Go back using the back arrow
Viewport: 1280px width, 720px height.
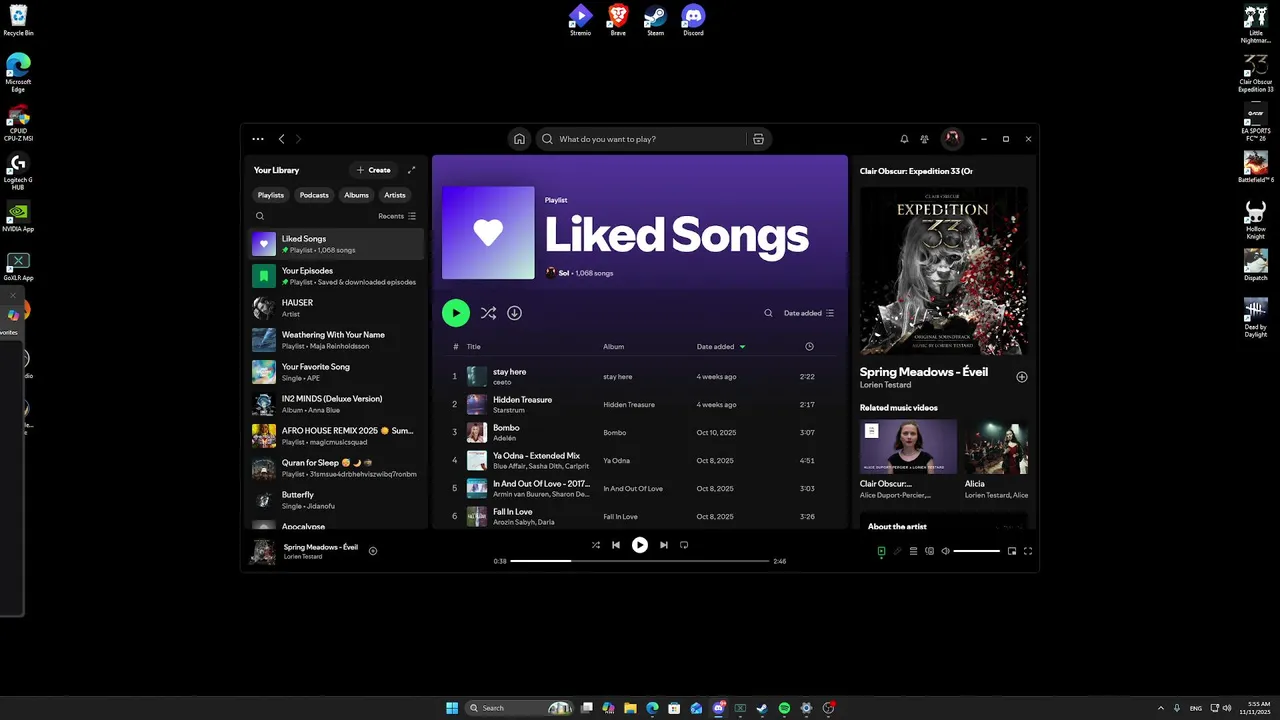(x=282, y=139)
